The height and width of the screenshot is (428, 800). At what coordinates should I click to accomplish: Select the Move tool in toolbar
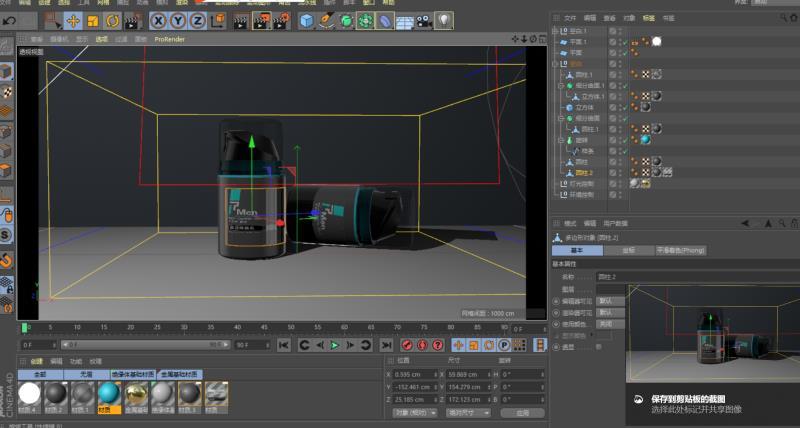click(x=73, y=20)
